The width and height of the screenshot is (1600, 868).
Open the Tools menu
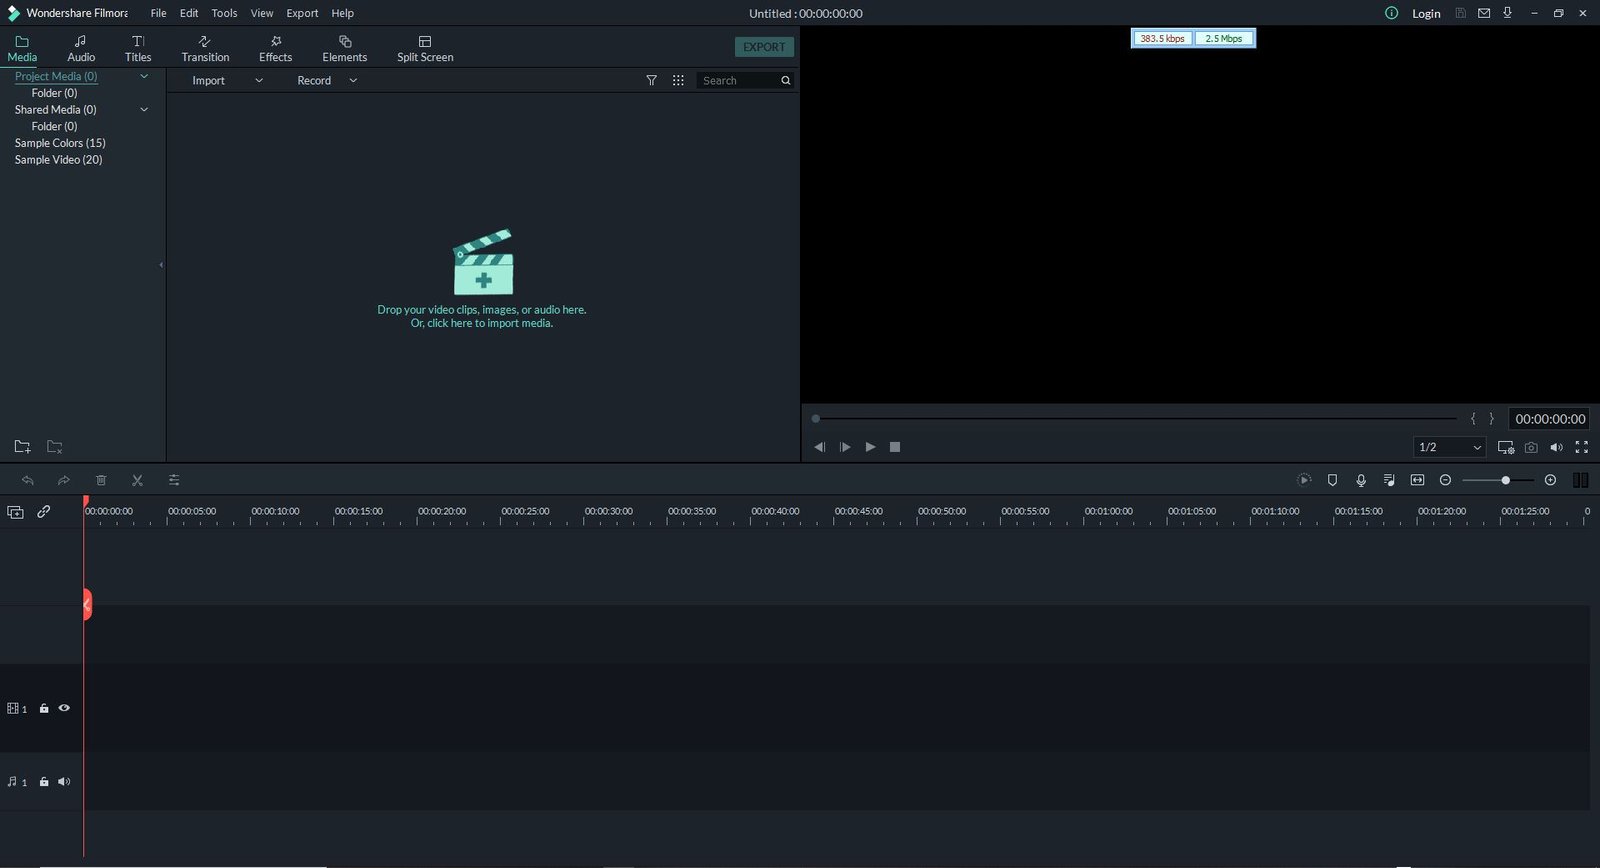click(x=224, y=13)
